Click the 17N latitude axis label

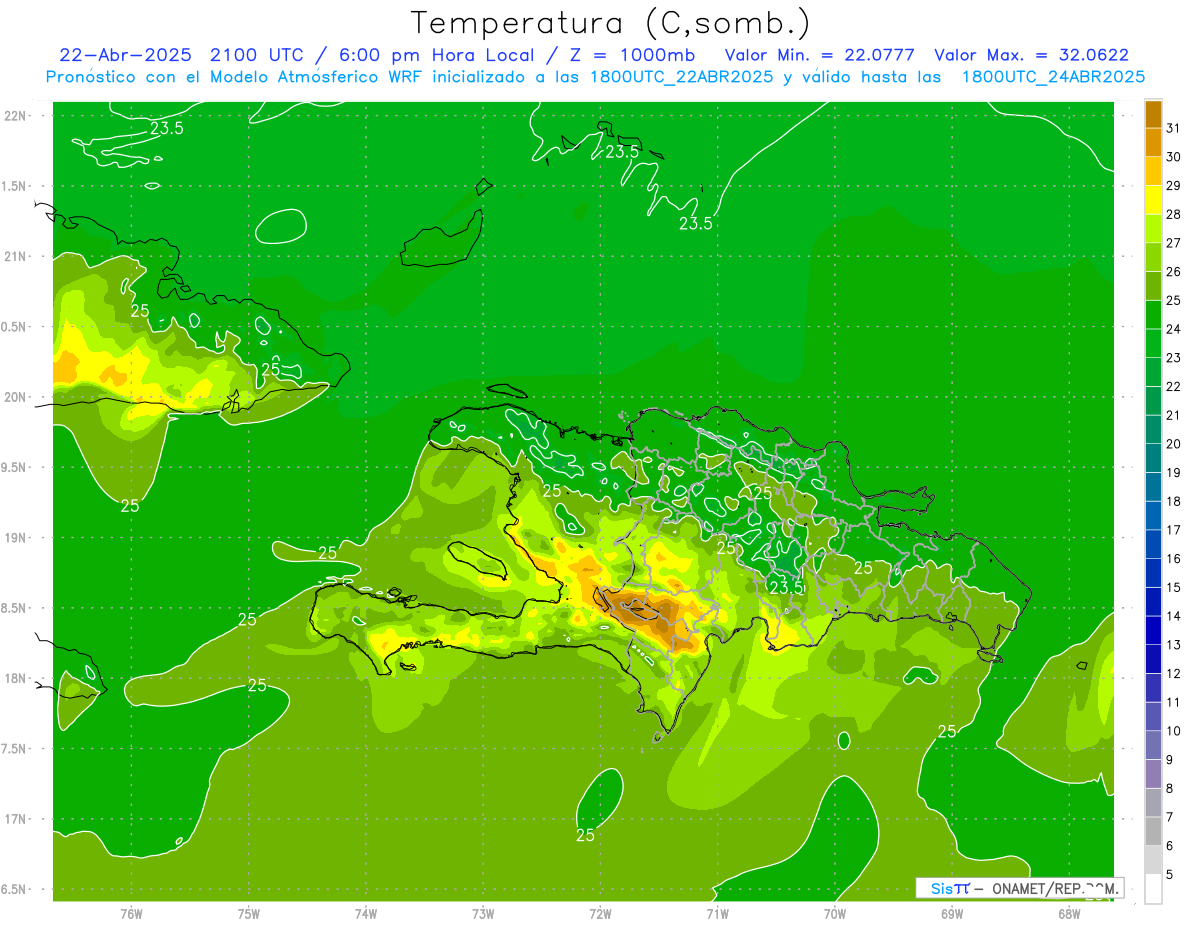pyautogui.click(x=15, y=819)
